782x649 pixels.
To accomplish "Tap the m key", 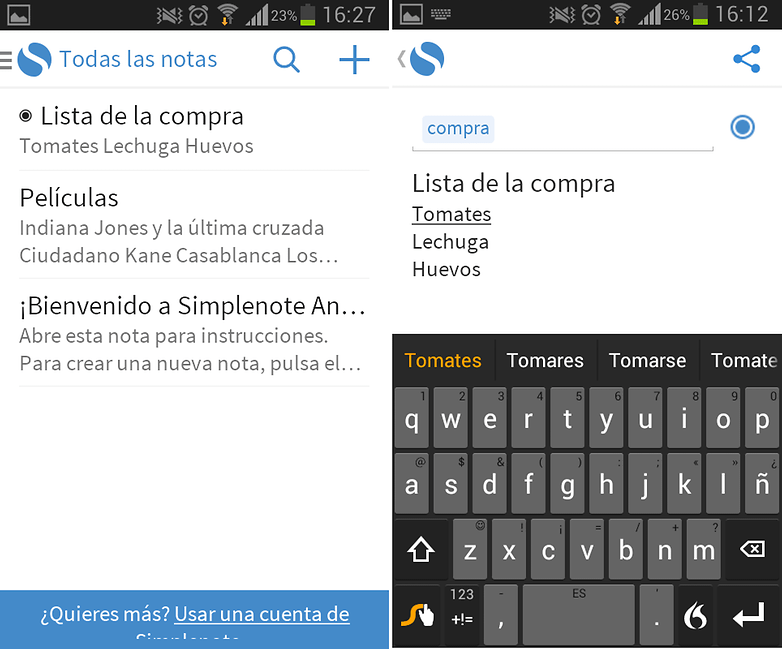I will (x=704, y=550).
